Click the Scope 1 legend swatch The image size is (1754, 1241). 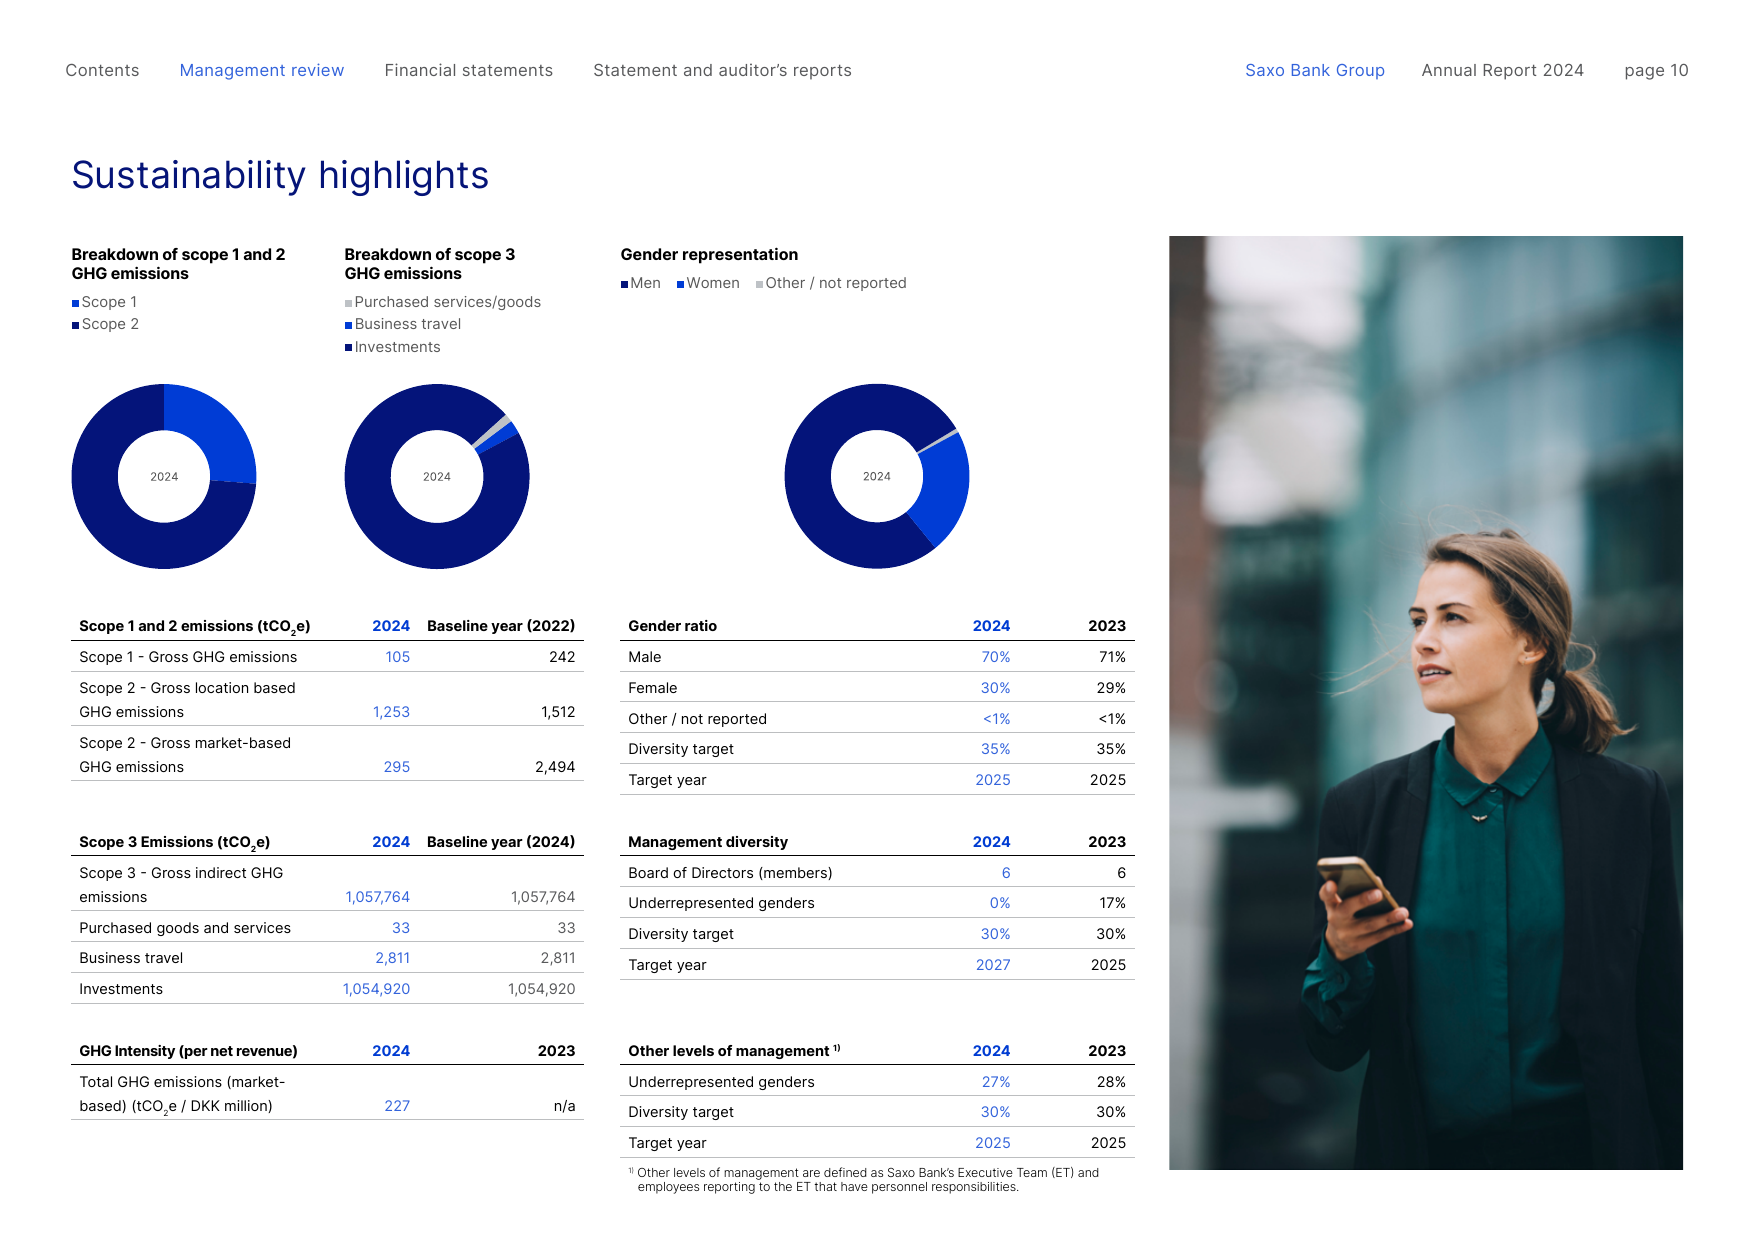pos(75,303)
